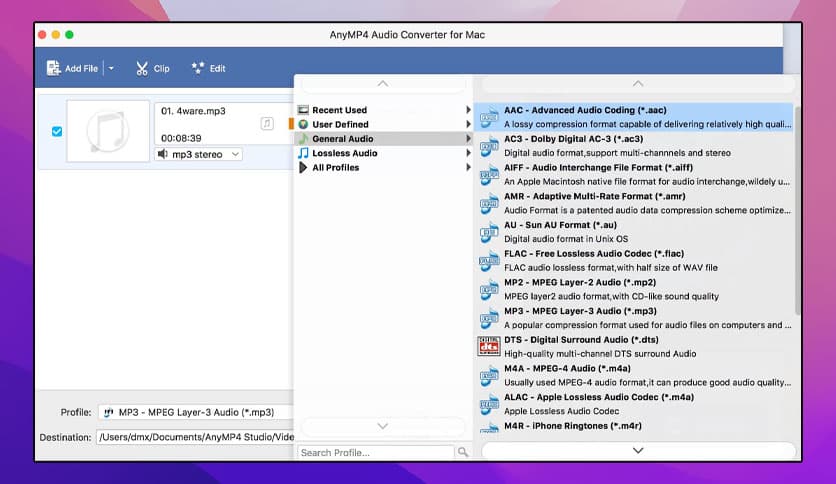Image resolution: width=836 pixels, height=484 pixels.
Task: Click the Destination path field
Action: click(x=195, y=437)
